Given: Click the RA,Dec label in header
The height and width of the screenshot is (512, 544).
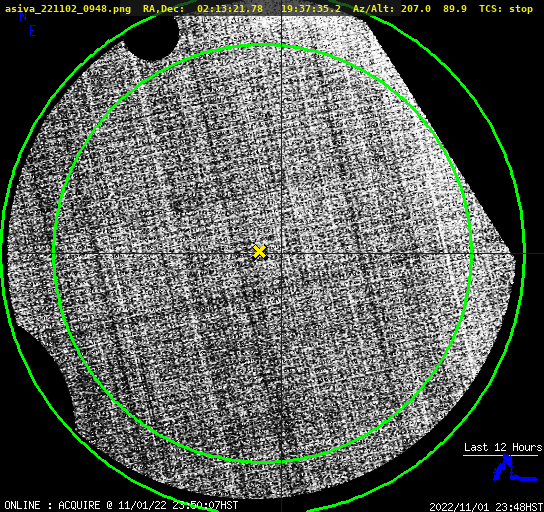Looking at the screenshot, I should click(x=163, y=9).
